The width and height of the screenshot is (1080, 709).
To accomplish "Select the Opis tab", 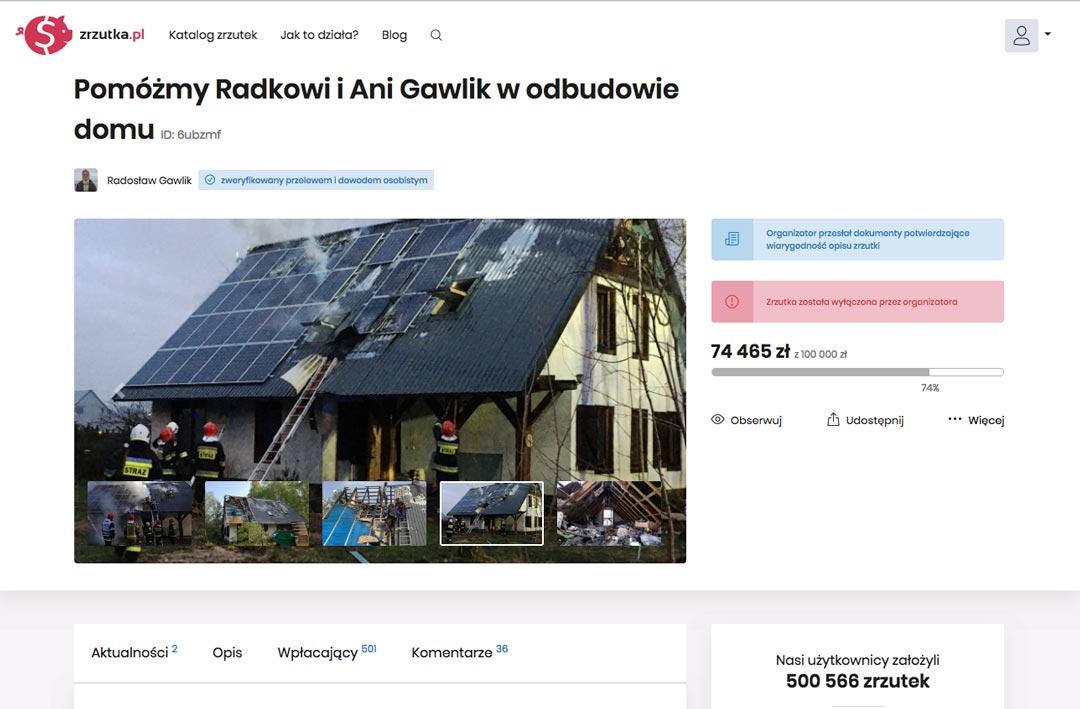I will (x=227, y=653).
